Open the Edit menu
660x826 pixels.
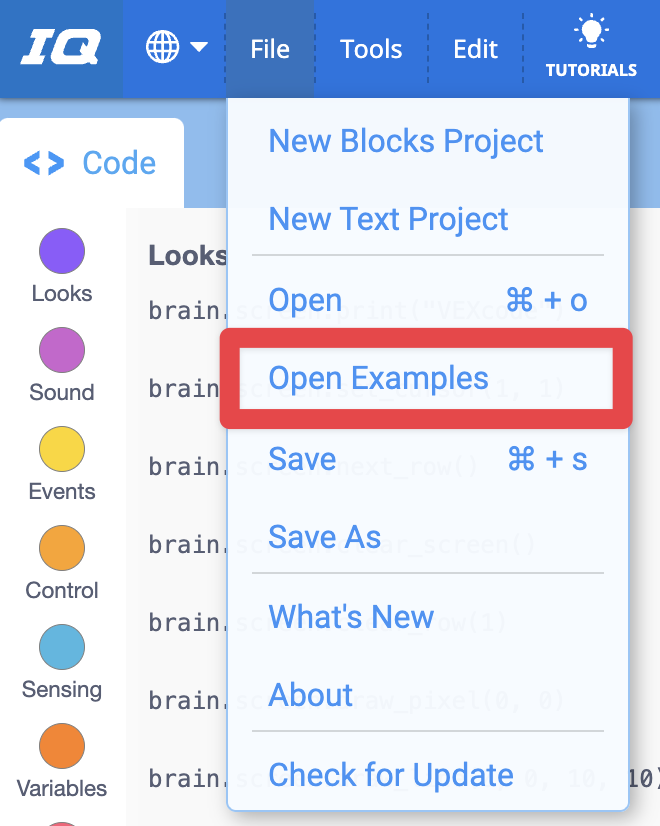point(475,47)
